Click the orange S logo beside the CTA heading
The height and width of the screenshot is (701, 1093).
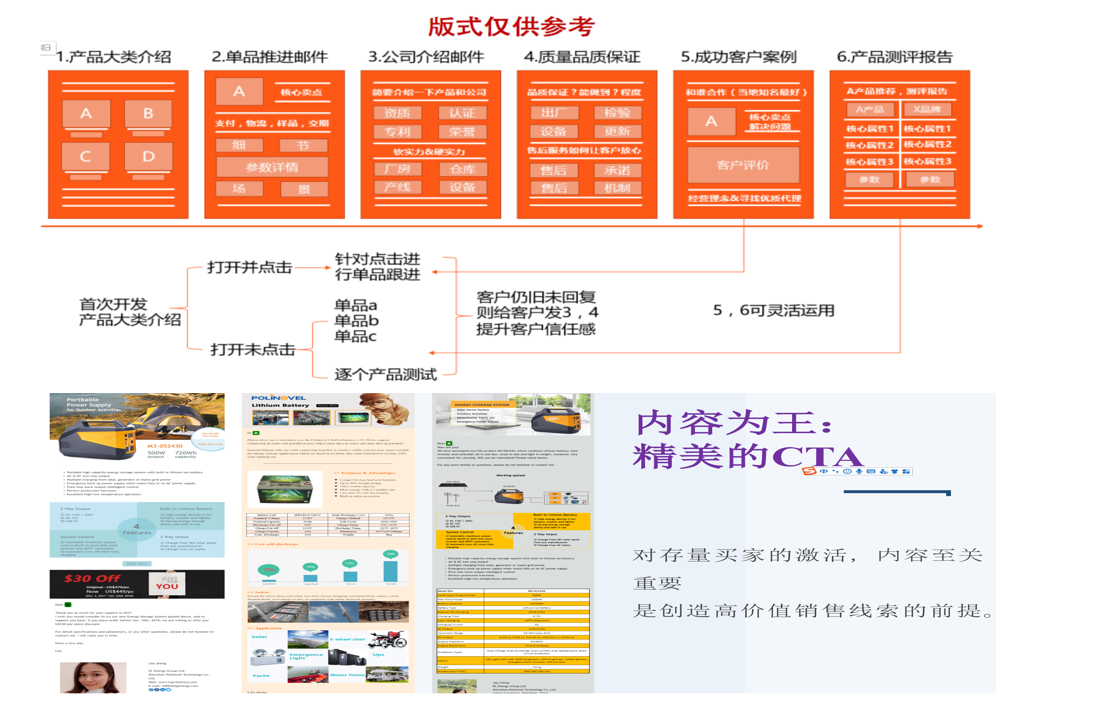(x=807, y=471)
